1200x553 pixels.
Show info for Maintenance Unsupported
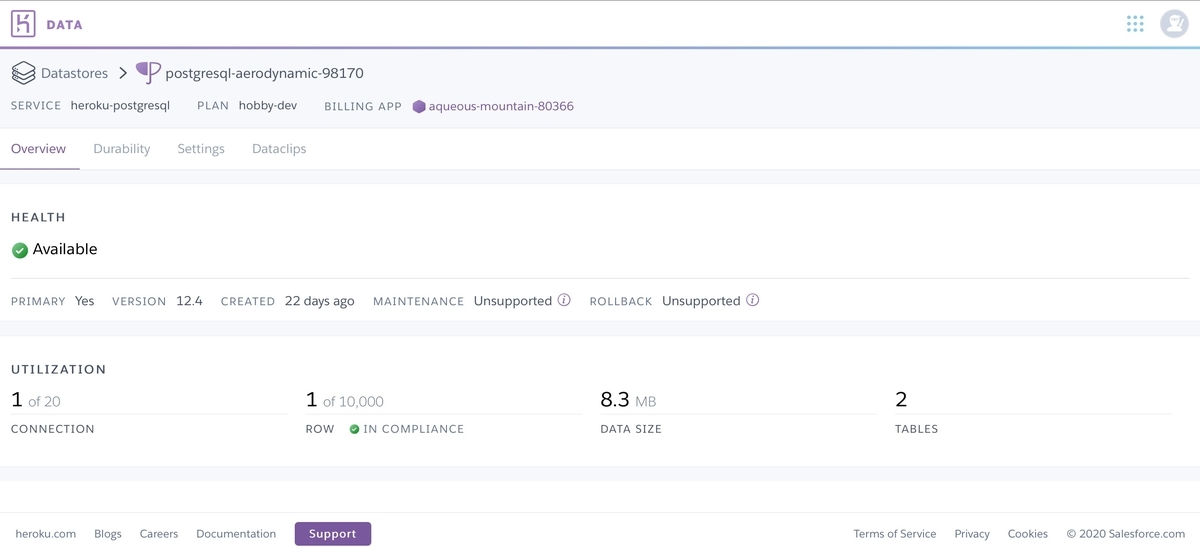pos(564,300)
